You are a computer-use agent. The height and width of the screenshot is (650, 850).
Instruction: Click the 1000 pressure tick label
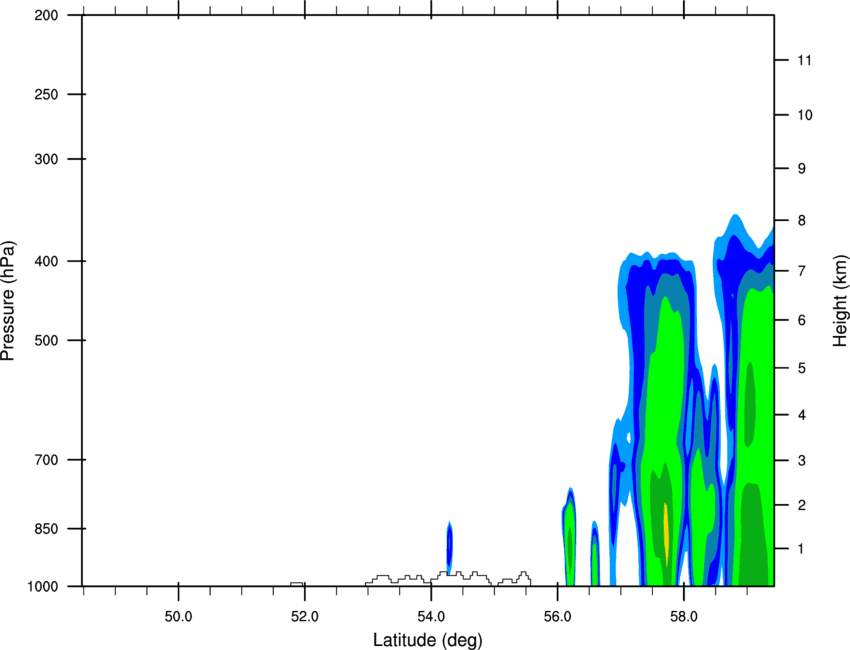43,586
